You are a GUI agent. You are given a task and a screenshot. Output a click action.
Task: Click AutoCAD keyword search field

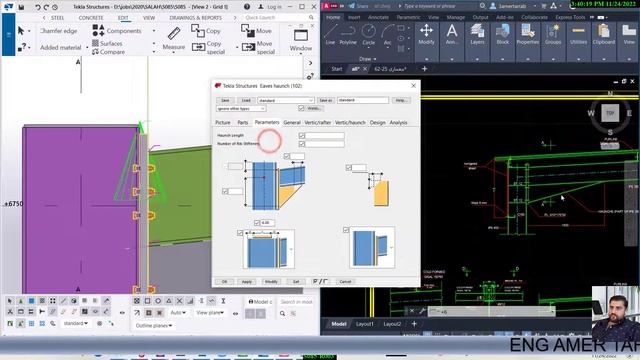(441, 6)
